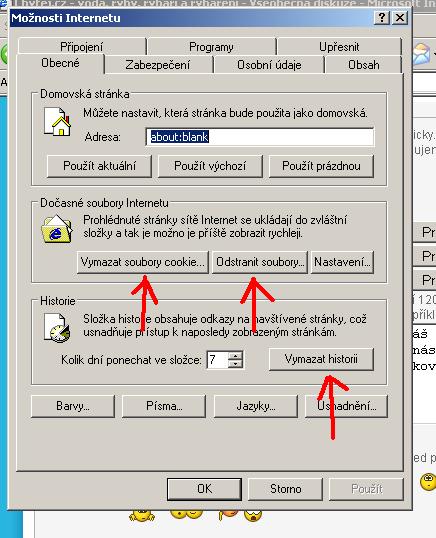Viewport: 436px width, 538px height.
Task: Select the Upřesnit tab
Action: pyautogui.click(x=339, y=47)
